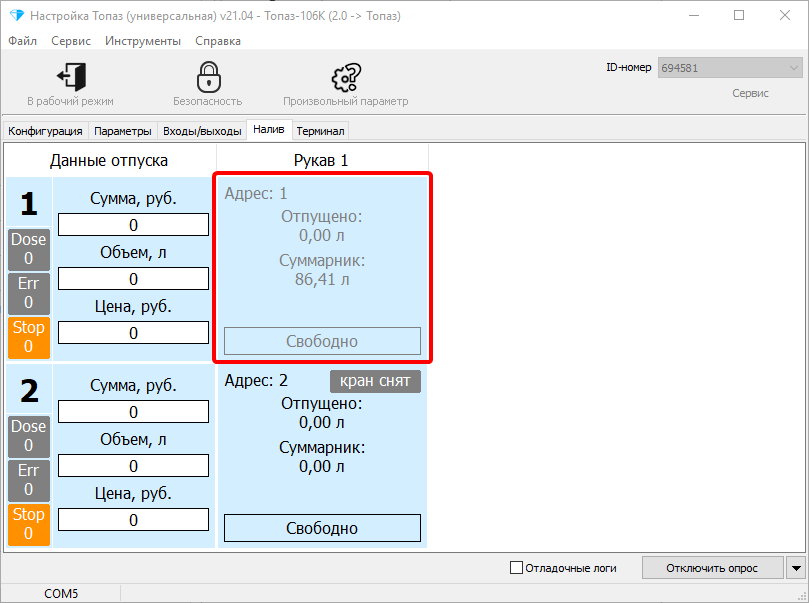
Task: Click the window resize grip in status bar
Action: point(802,596)
